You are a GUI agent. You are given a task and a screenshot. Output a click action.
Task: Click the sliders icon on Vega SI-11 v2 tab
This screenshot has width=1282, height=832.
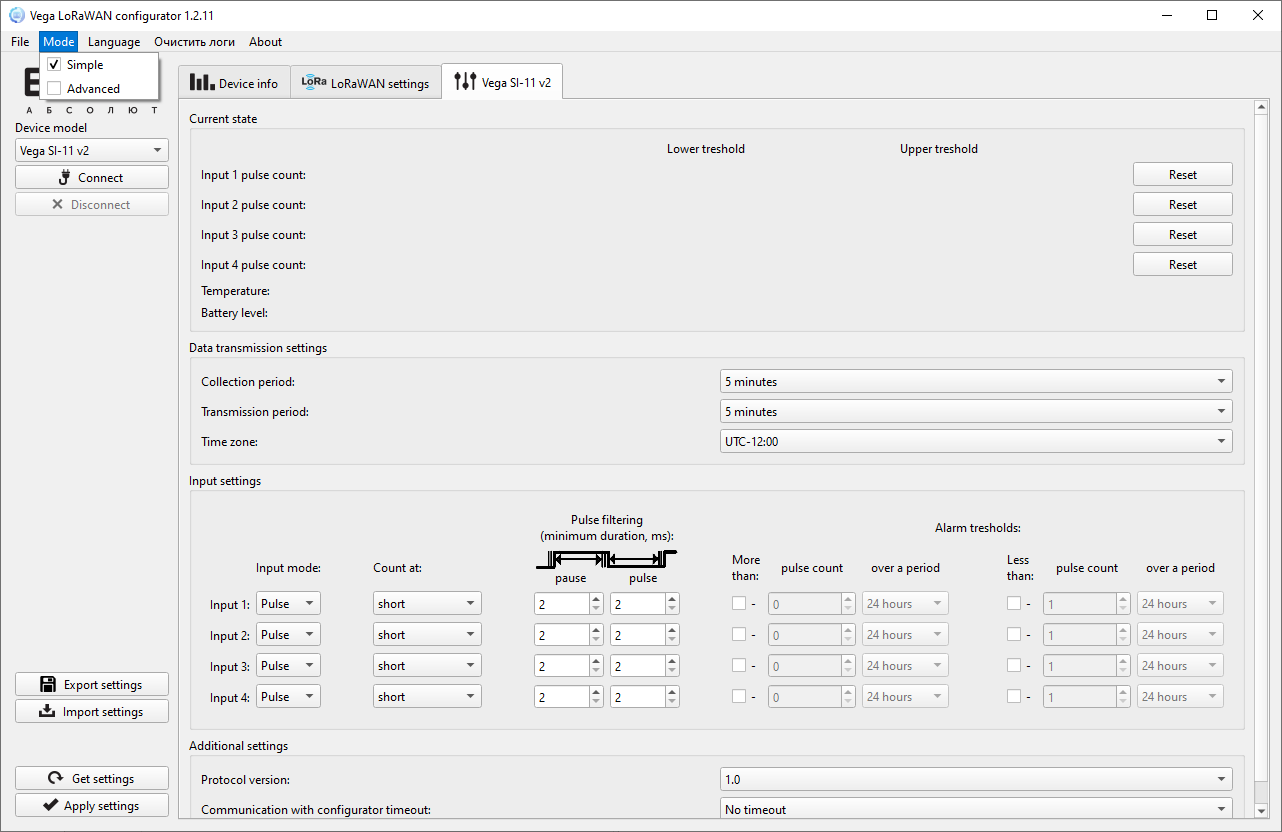pos(465,82)
